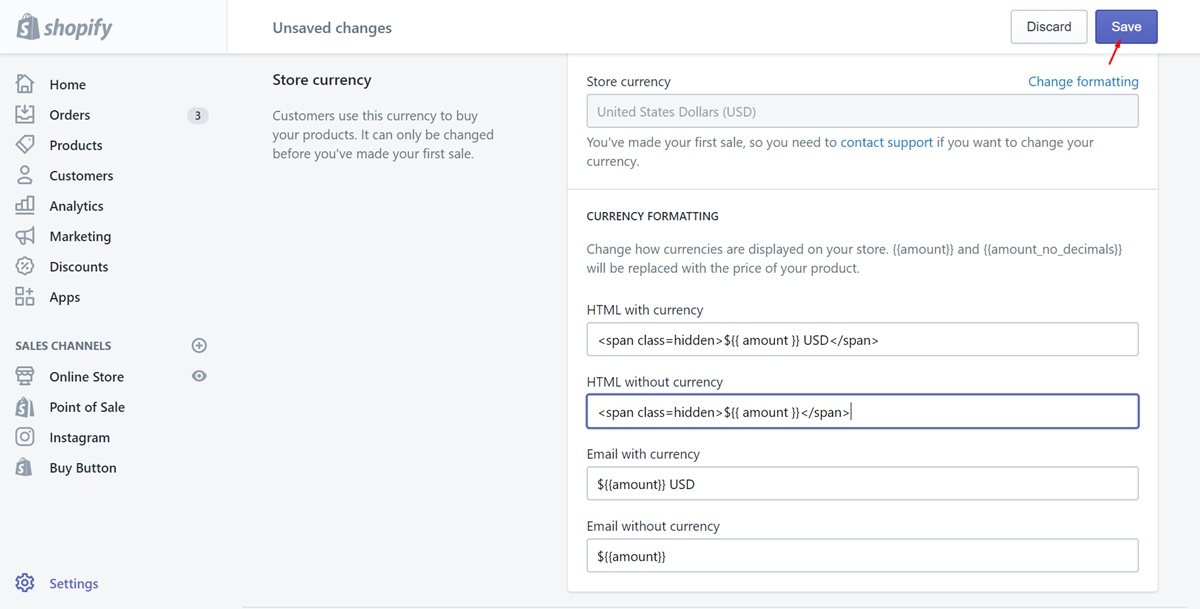Click the CURRENCY FORMATTING heading

point(652,216)
